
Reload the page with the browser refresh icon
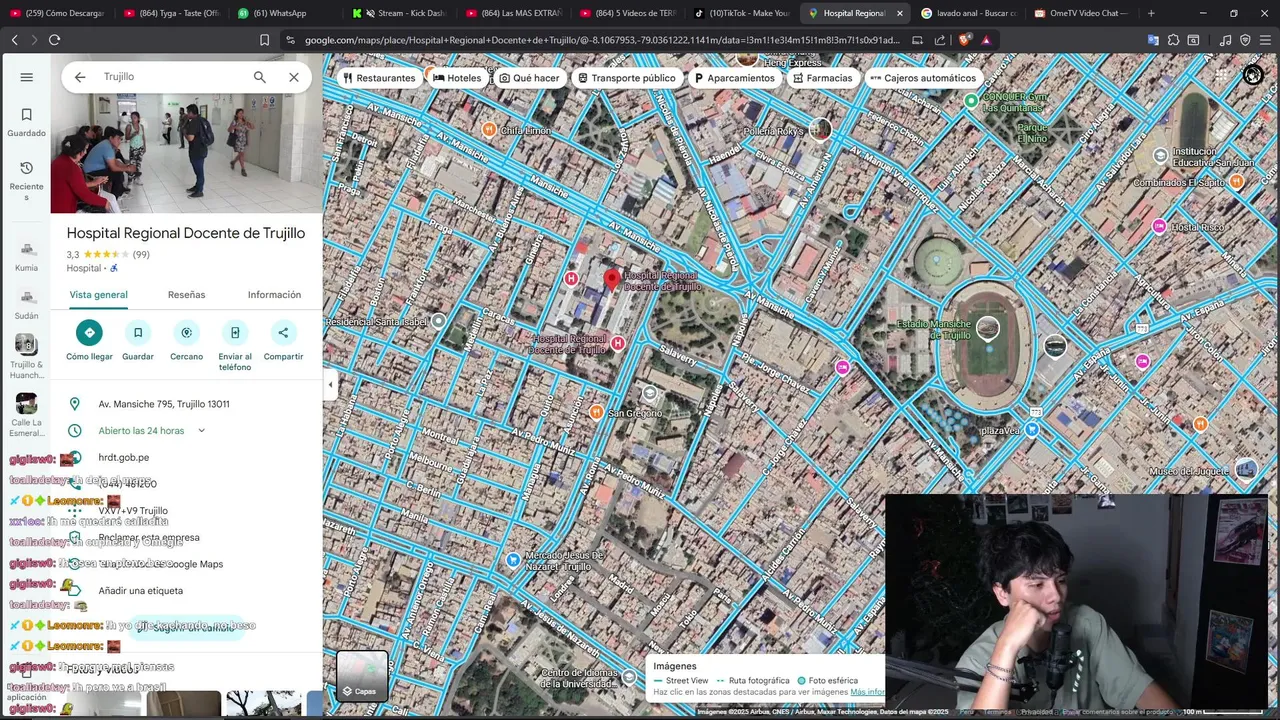(54, 40)
